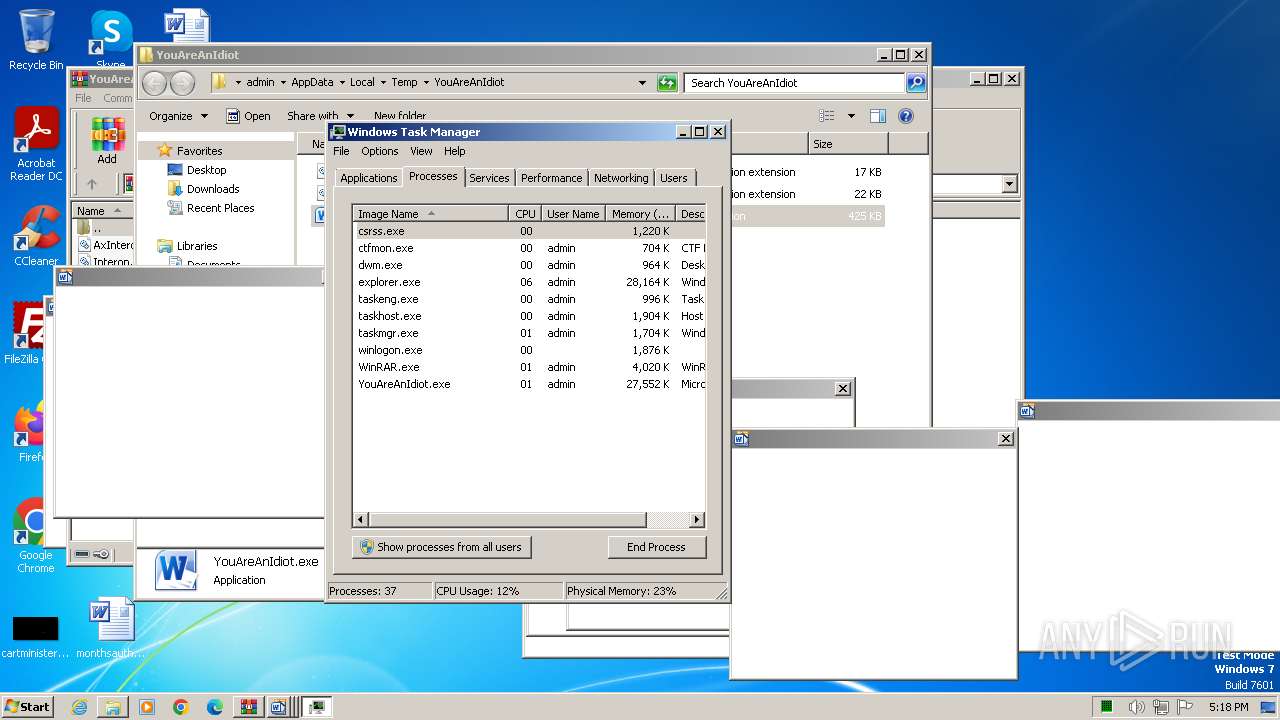
Task: Launch Acrobat Reader DC from the desktop
Action: point(36,145)
